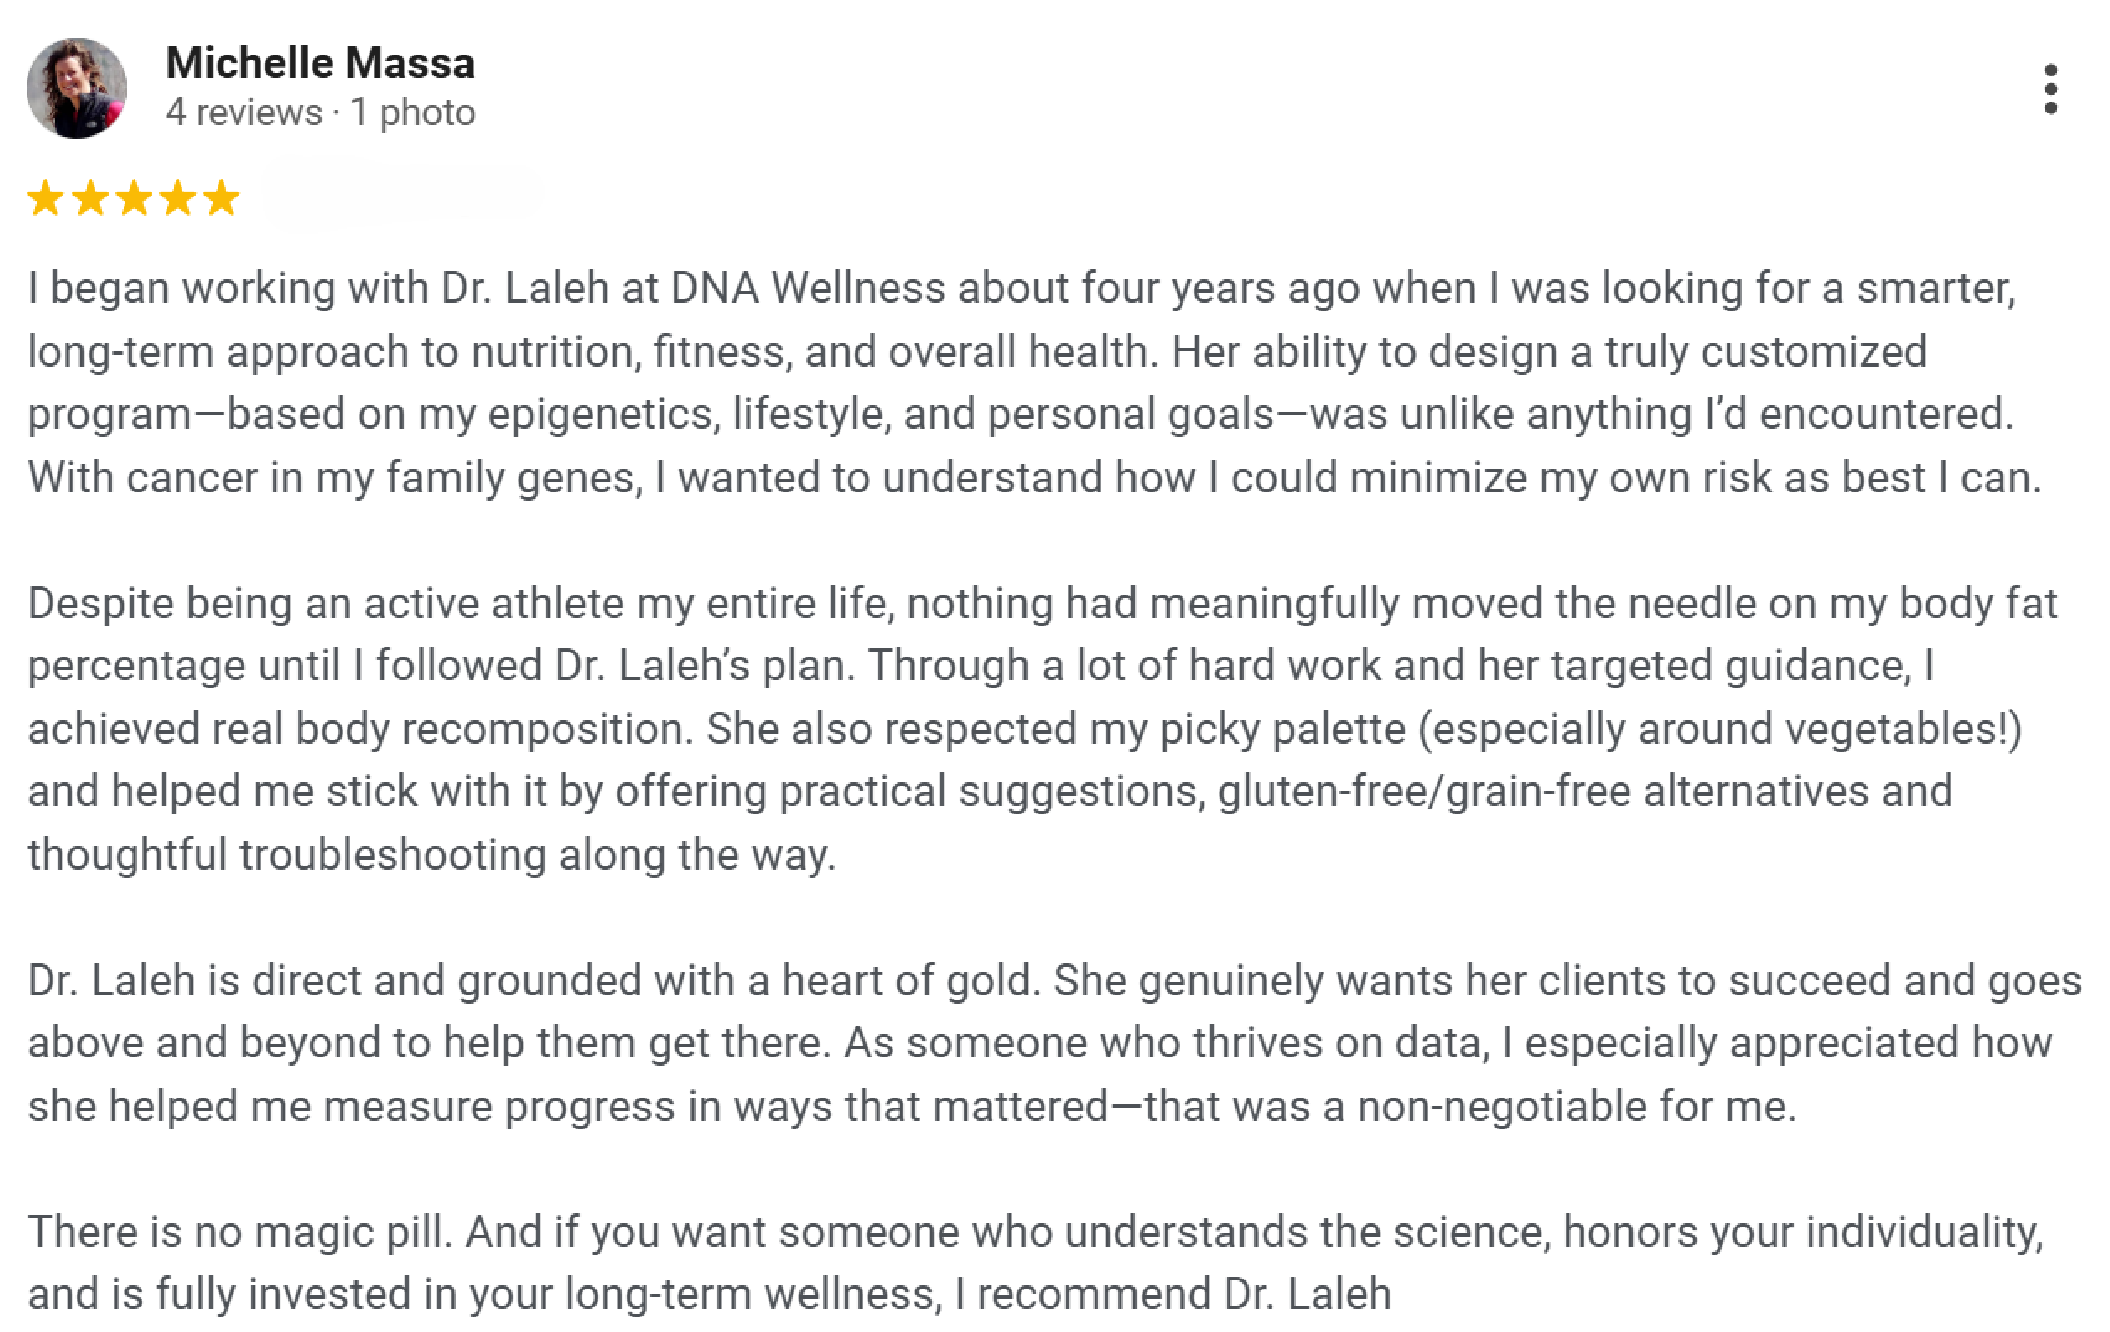Image resolution: width=2110 pixels, height=1332 pixels.
Task: Click the fifth rating star
Action: click(221, 198)
